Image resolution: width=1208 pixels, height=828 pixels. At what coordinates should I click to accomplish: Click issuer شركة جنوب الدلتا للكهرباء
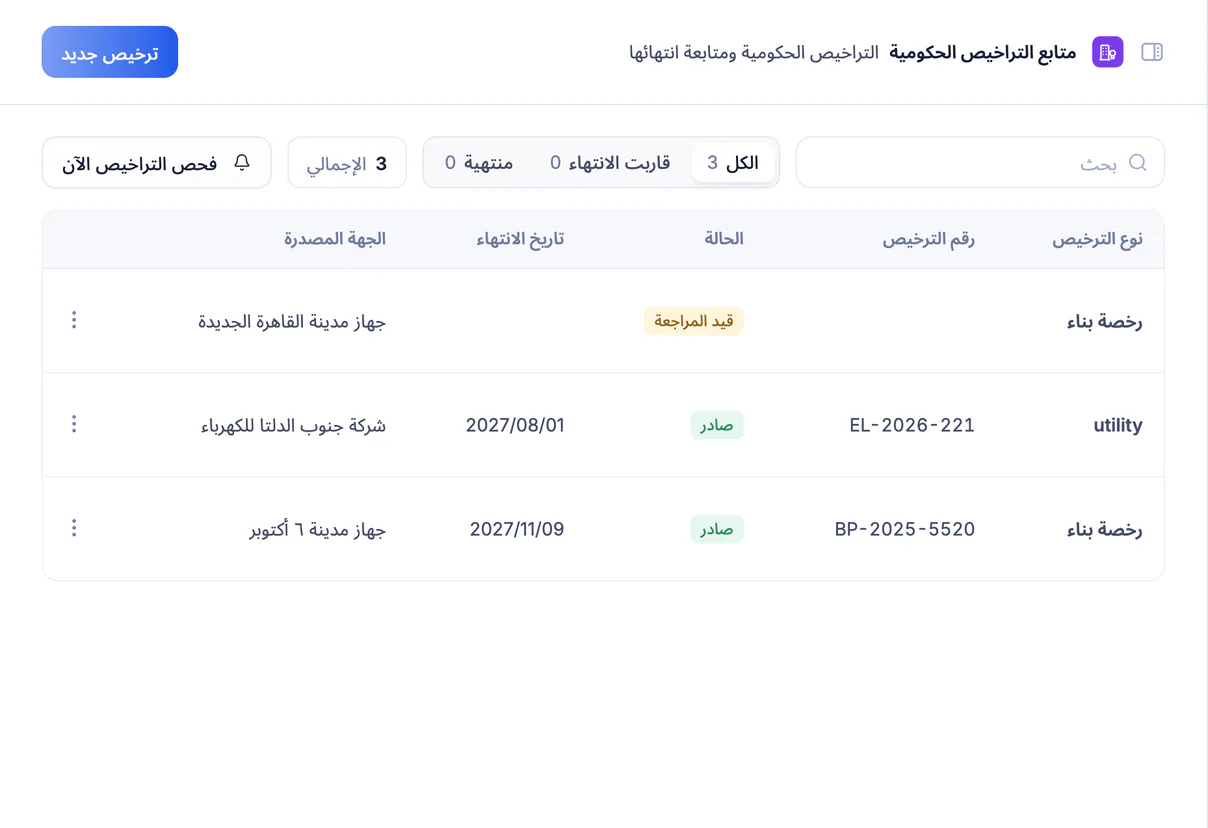click(x=294, y=425)
